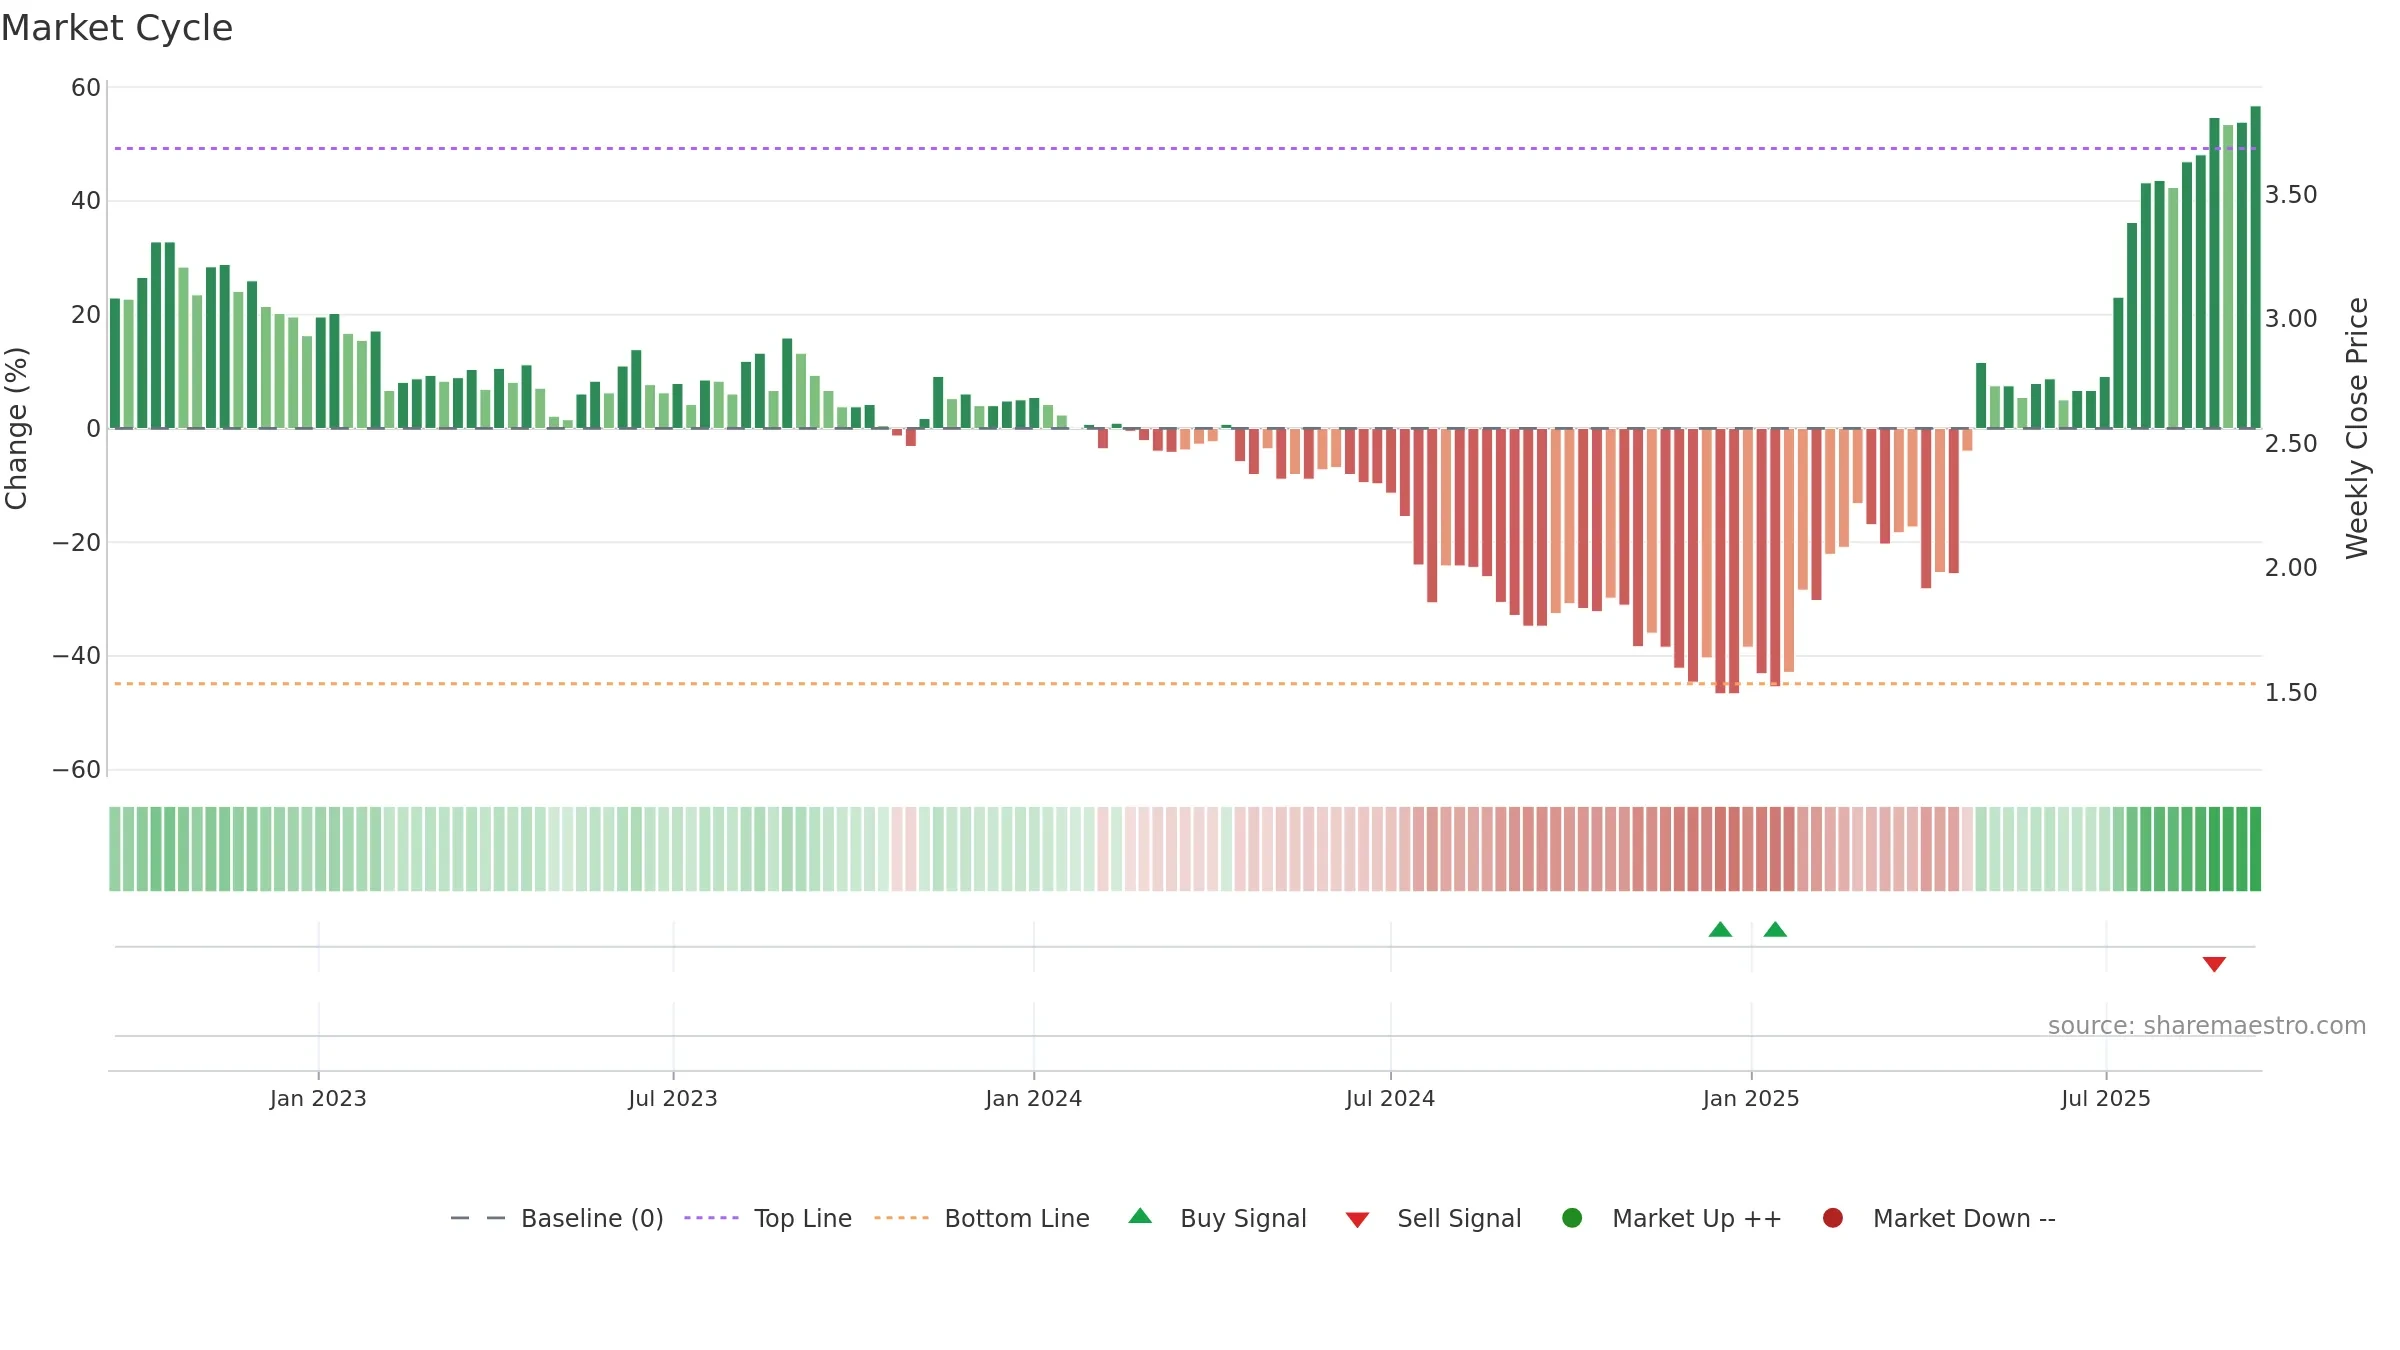Click the orange dotted bottom line on the chart
Image resolution: width=2400 pixels, height=1350 pixels.
(1185, 684)
